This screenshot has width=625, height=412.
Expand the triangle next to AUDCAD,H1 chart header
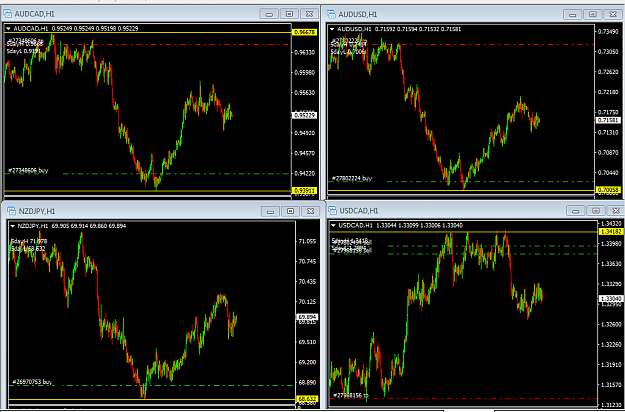tap(8, 28)
